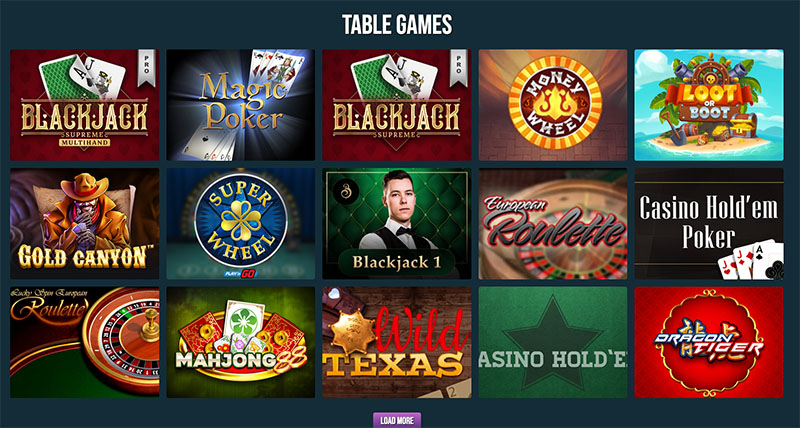Open Blackjack Supreme Multihand game
The width and height of the screenshot is (800, 428).
click(x=85, y=105)
